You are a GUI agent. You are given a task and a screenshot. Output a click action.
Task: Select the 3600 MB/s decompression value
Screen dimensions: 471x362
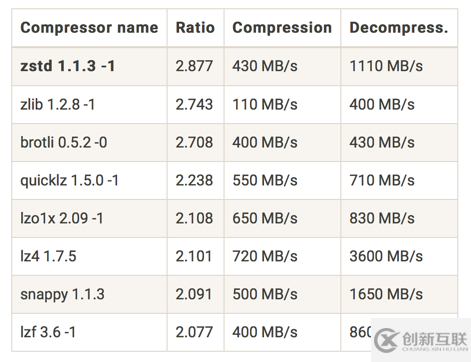coord(386,256)
